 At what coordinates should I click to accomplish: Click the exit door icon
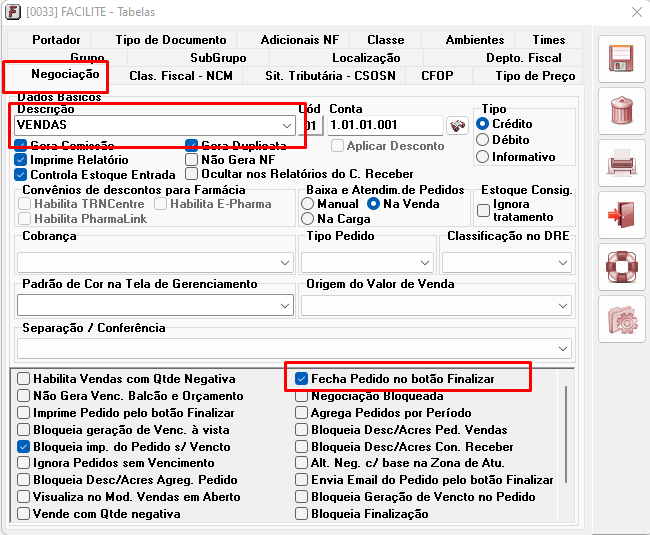coord(621,215)
